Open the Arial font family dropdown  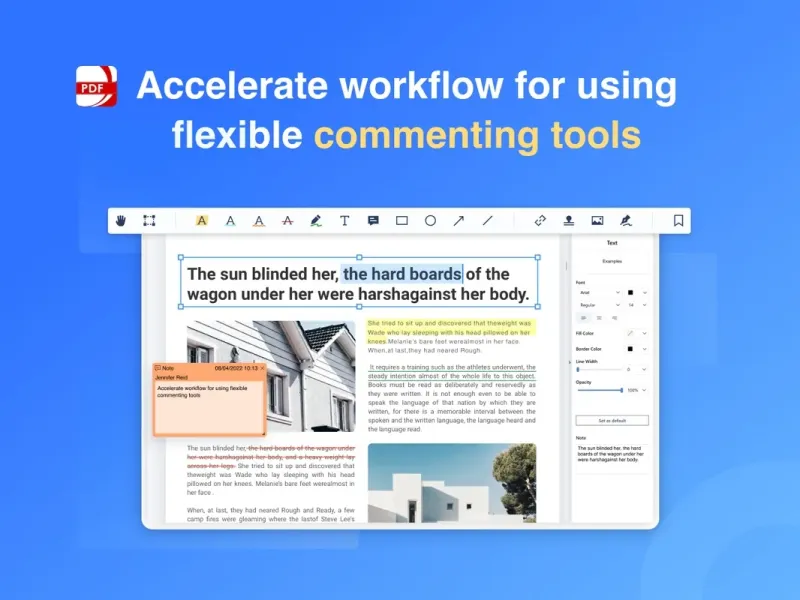coord(599,292)
